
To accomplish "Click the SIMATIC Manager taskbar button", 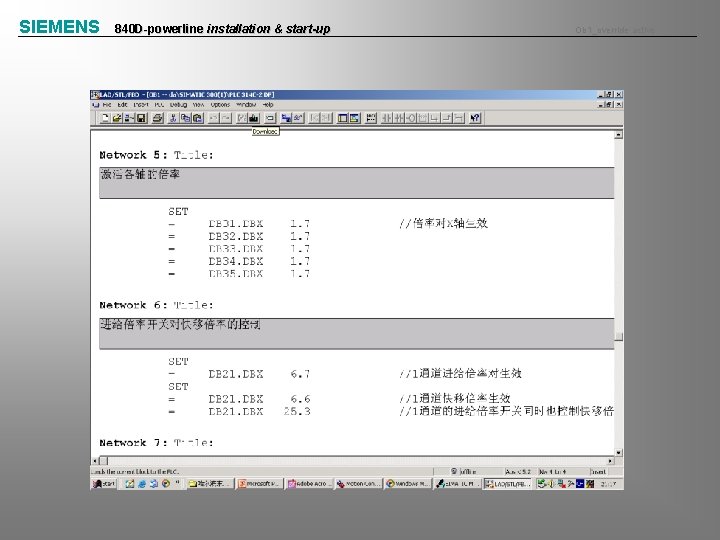I will coord(458,484).
